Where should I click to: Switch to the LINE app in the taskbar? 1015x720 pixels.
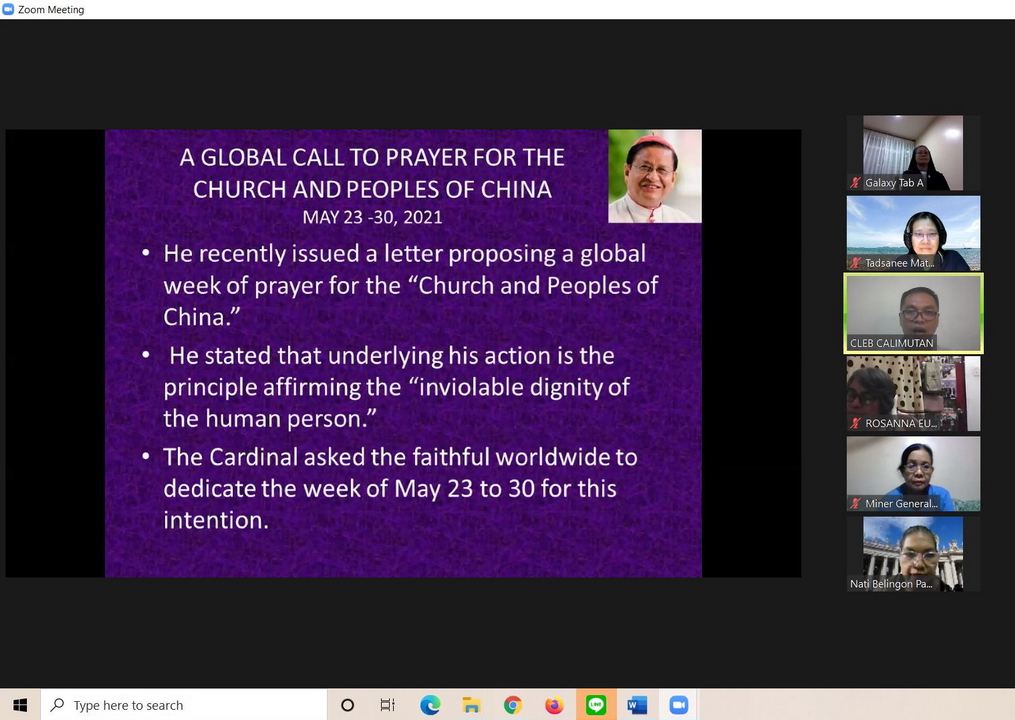(596, 705)
